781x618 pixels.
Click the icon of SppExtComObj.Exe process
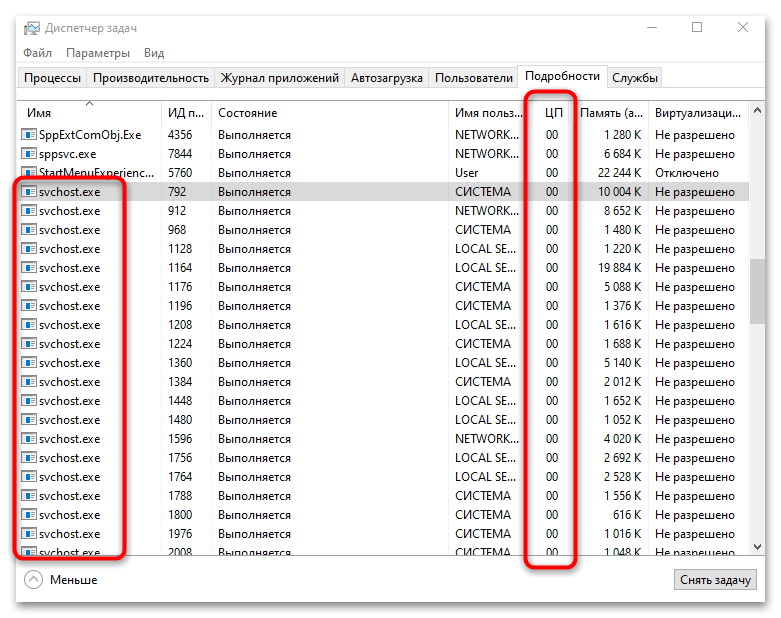point(29,134)
